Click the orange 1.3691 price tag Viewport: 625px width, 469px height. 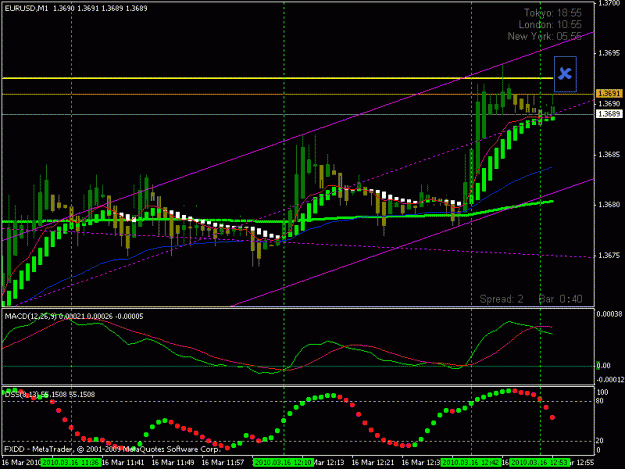click(x=609, y=94)
